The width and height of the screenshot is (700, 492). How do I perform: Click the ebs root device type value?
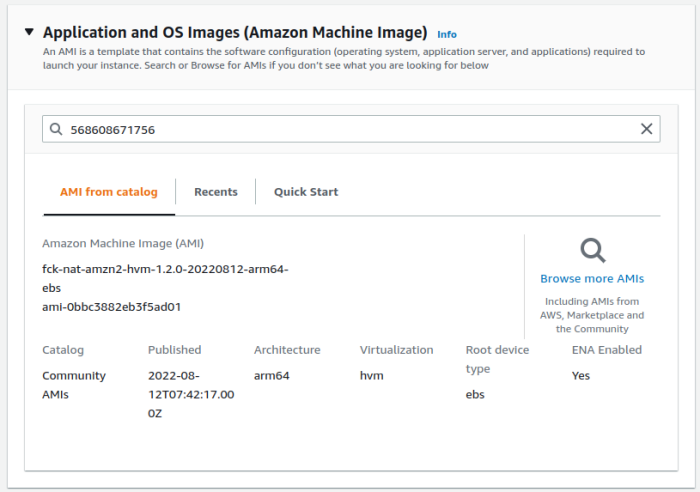click(475, 395)
